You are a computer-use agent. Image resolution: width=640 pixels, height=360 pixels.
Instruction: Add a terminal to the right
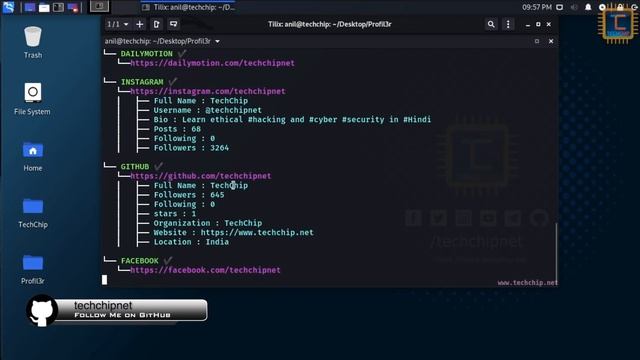tap(156, 24)
